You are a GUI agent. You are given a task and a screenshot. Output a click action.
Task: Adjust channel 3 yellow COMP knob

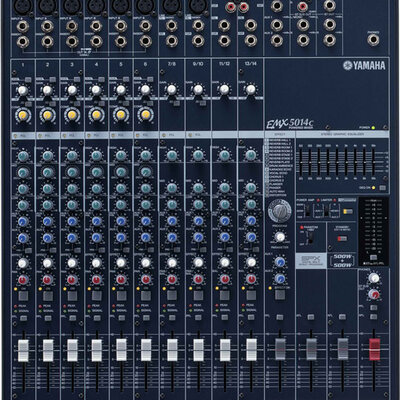pos(72,115)
